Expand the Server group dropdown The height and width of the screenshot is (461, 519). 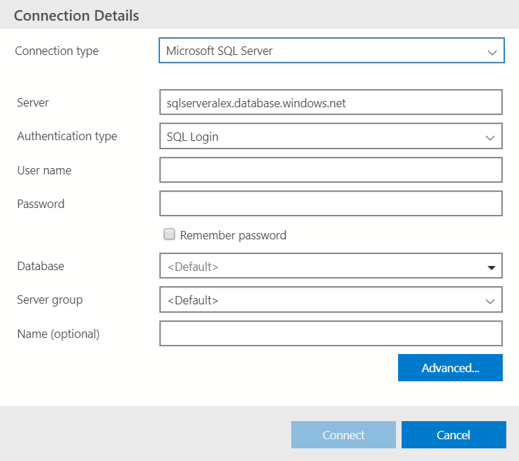pyautogui.click(x=331, y=300)
